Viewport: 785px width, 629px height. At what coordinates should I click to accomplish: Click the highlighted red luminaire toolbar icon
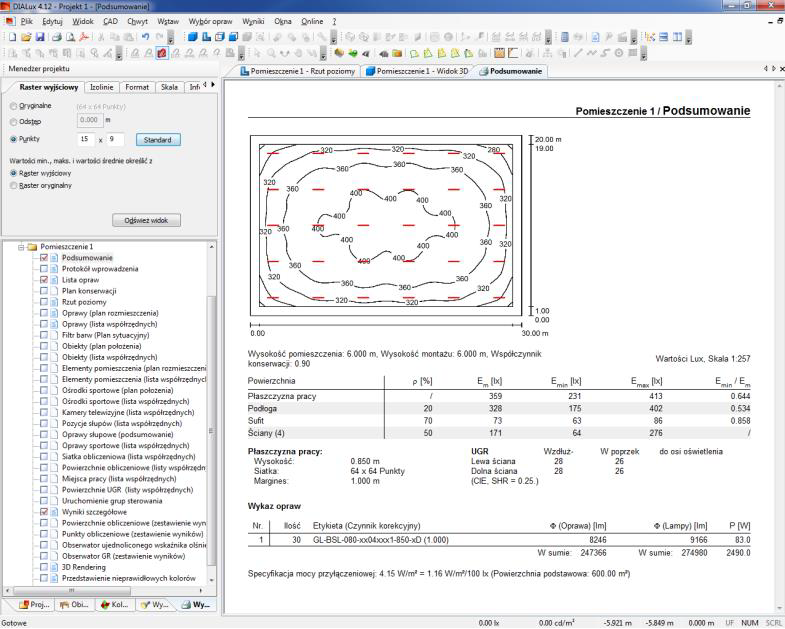(162, 53)
